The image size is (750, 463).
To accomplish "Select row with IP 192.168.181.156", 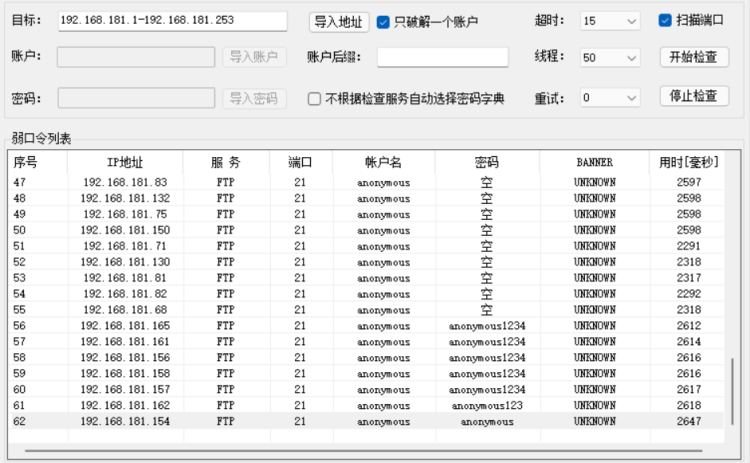I will (x=366, y=358).
